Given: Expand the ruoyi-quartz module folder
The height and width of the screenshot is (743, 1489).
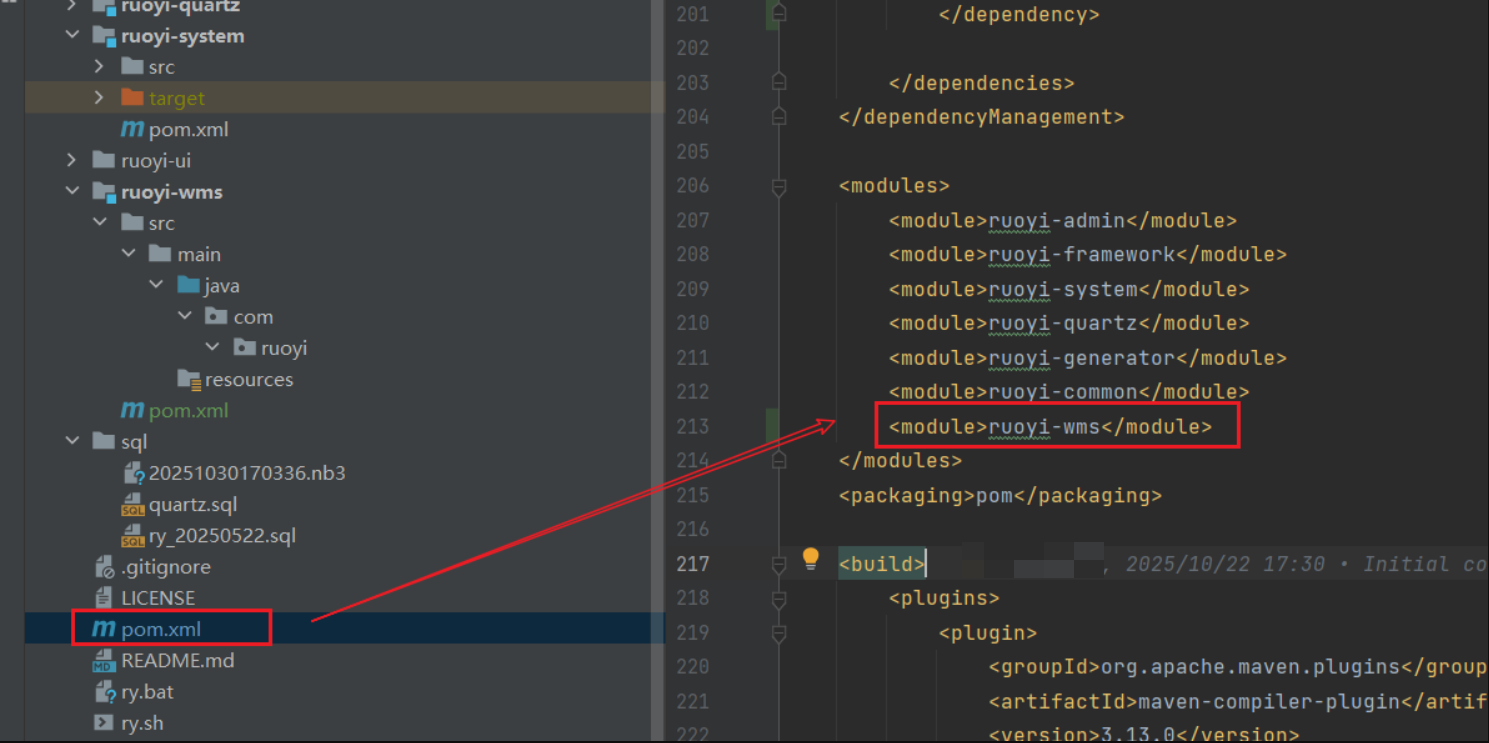Looking at the screenshot, I should point(72,6).
